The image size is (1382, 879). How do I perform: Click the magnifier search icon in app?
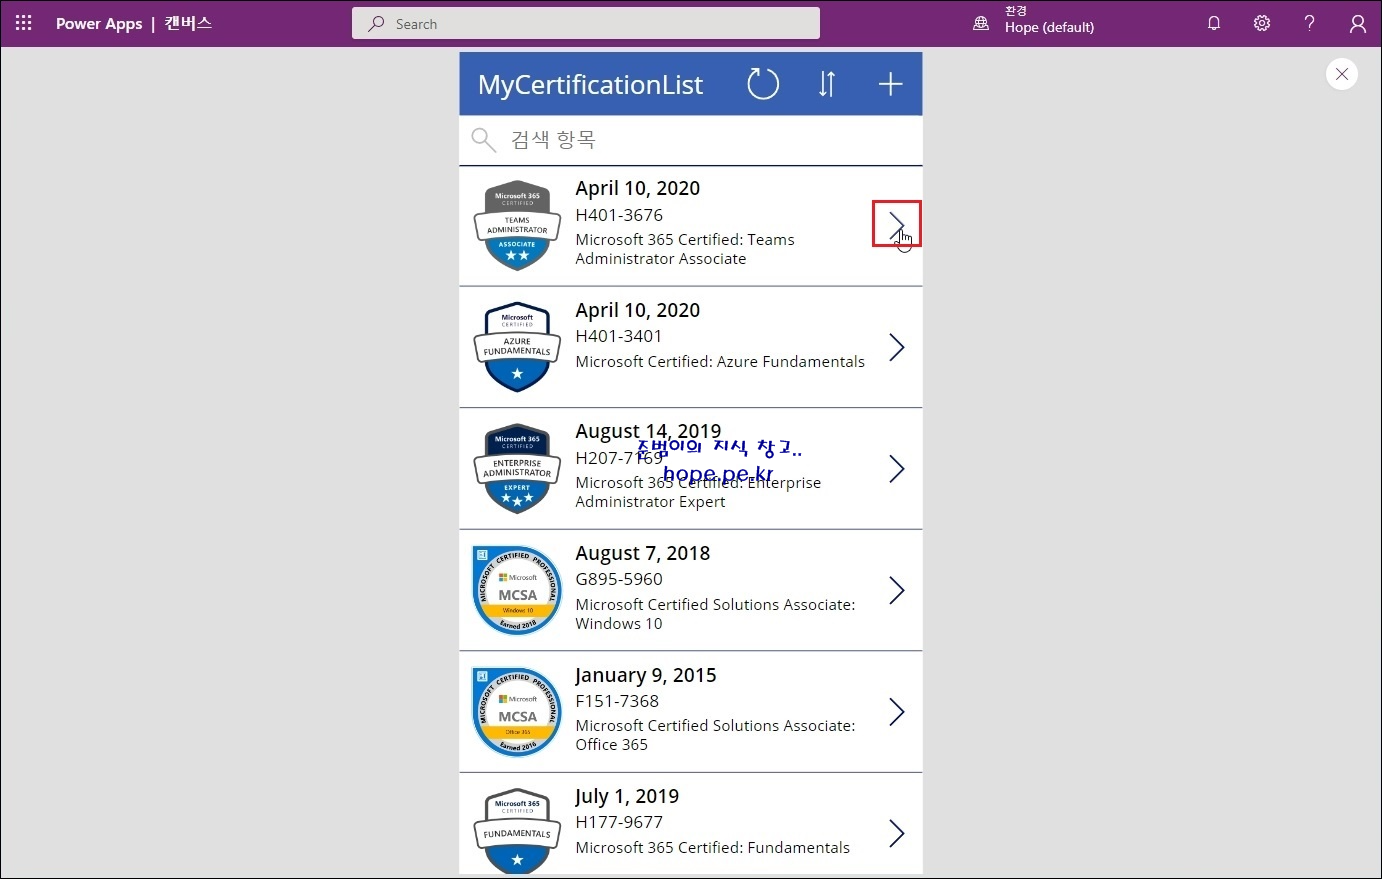(483, 140)
